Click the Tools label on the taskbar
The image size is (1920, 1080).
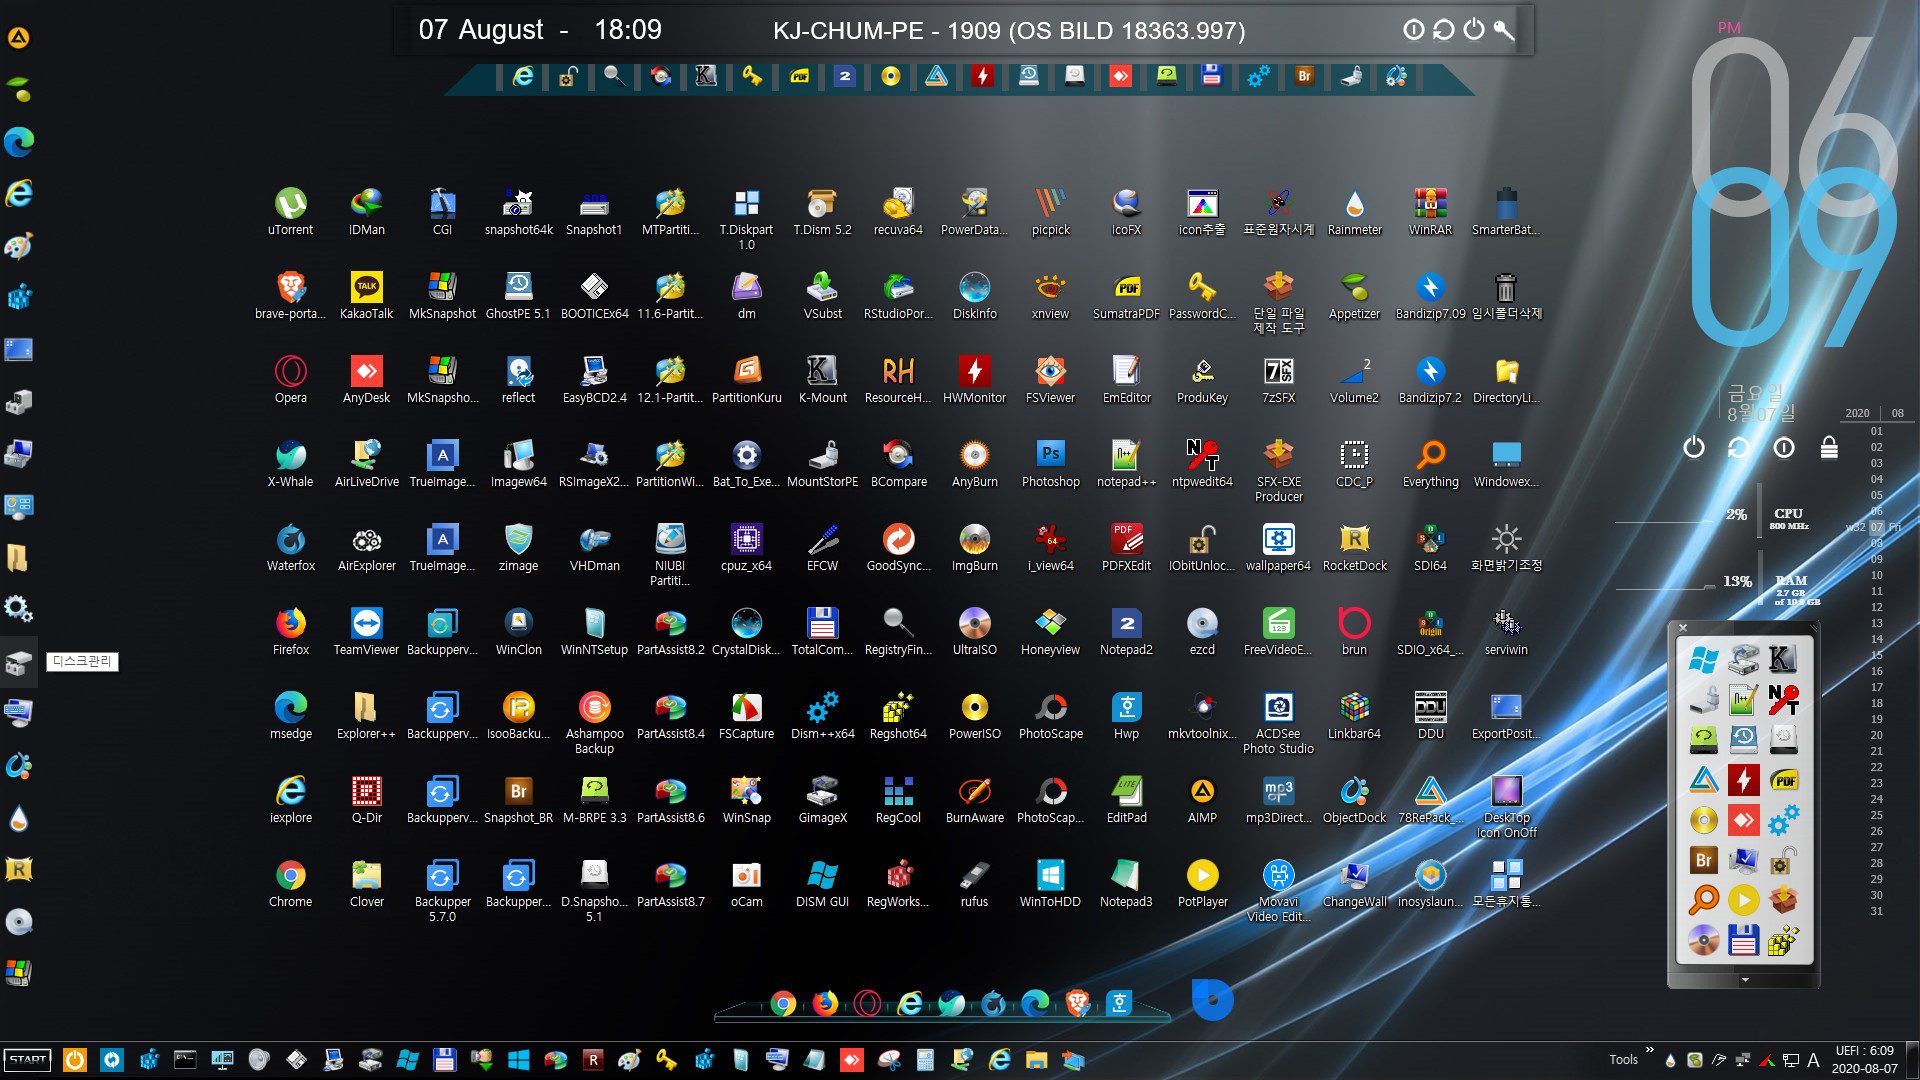coord(1623,1060)
